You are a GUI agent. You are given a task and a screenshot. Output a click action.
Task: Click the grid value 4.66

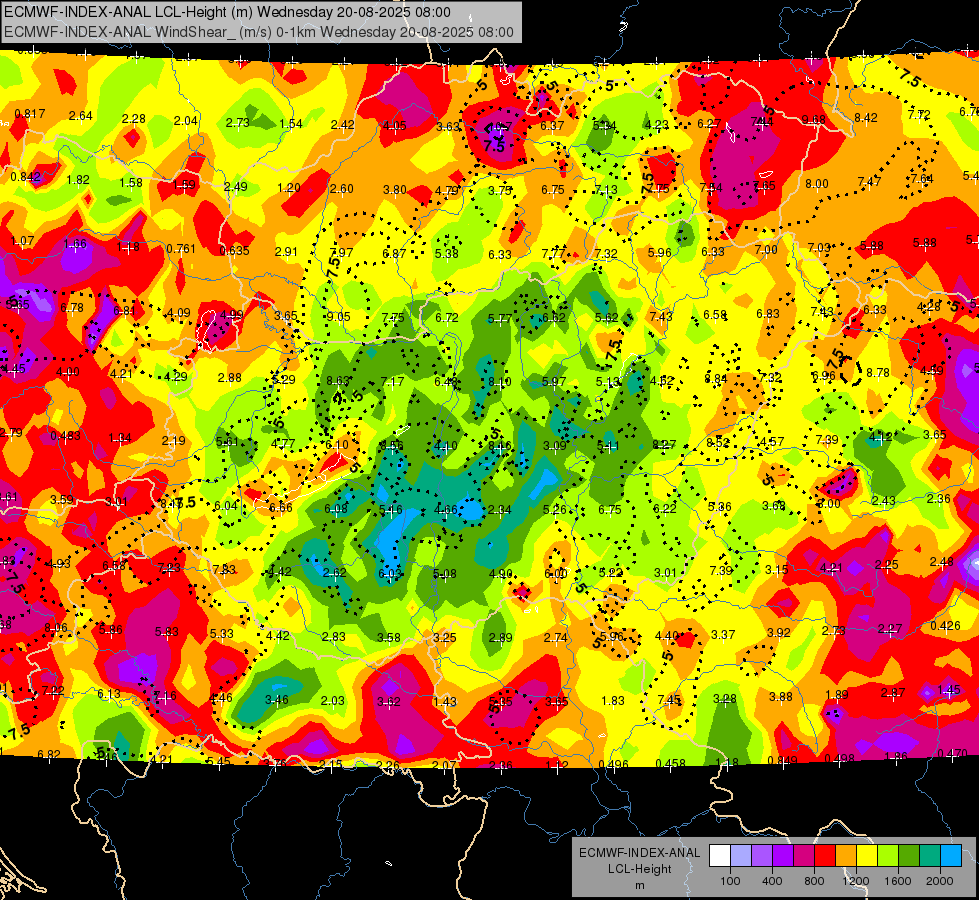[445, 510]
